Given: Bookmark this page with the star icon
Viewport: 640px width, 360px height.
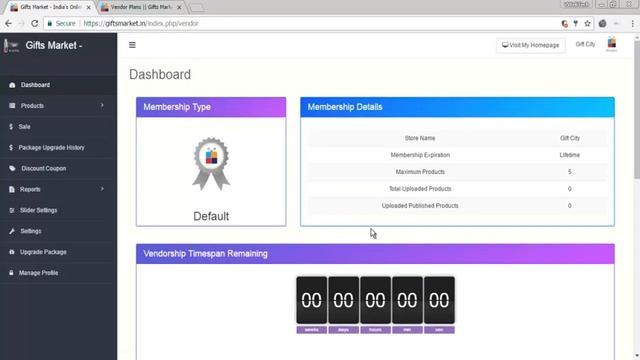Looking at the screenshot, I should (587, 24).
